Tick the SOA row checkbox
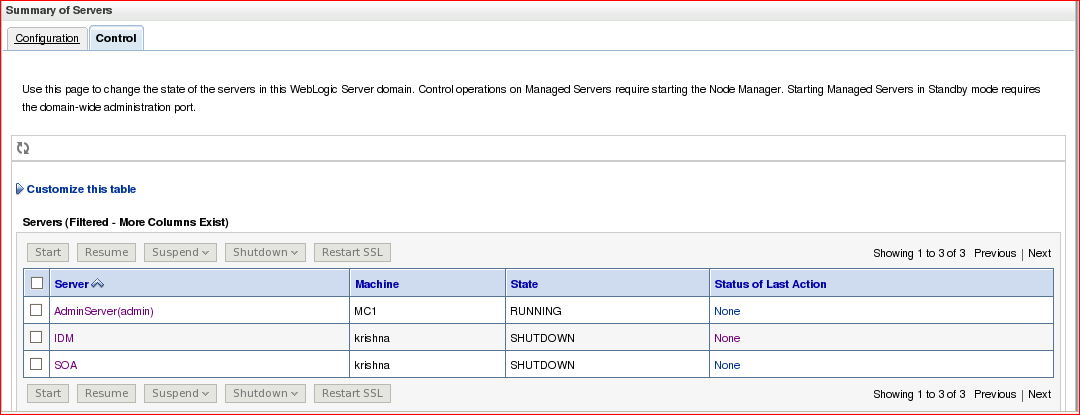This screenshot has height=415, width=1080. pyautogui.click(x=37, y=363)
